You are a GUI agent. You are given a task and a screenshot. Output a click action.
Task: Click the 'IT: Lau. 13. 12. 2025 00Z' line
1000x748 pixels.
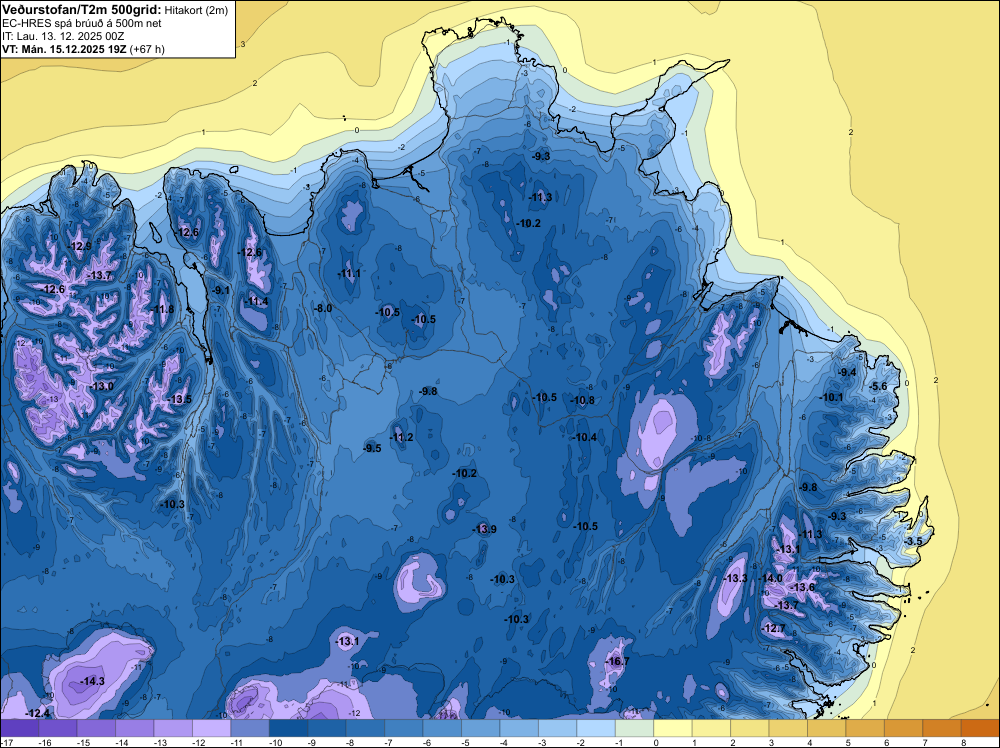(x=63, y=36)
